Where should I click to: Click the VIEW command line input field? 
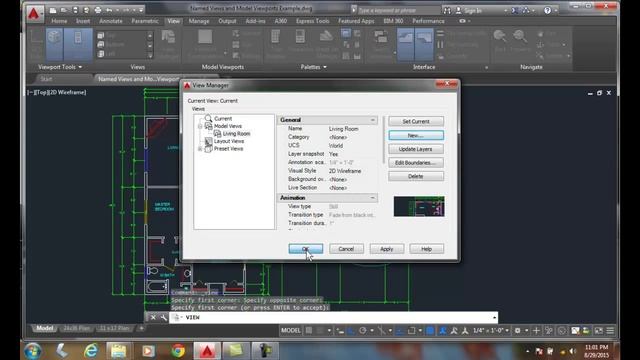334,317
